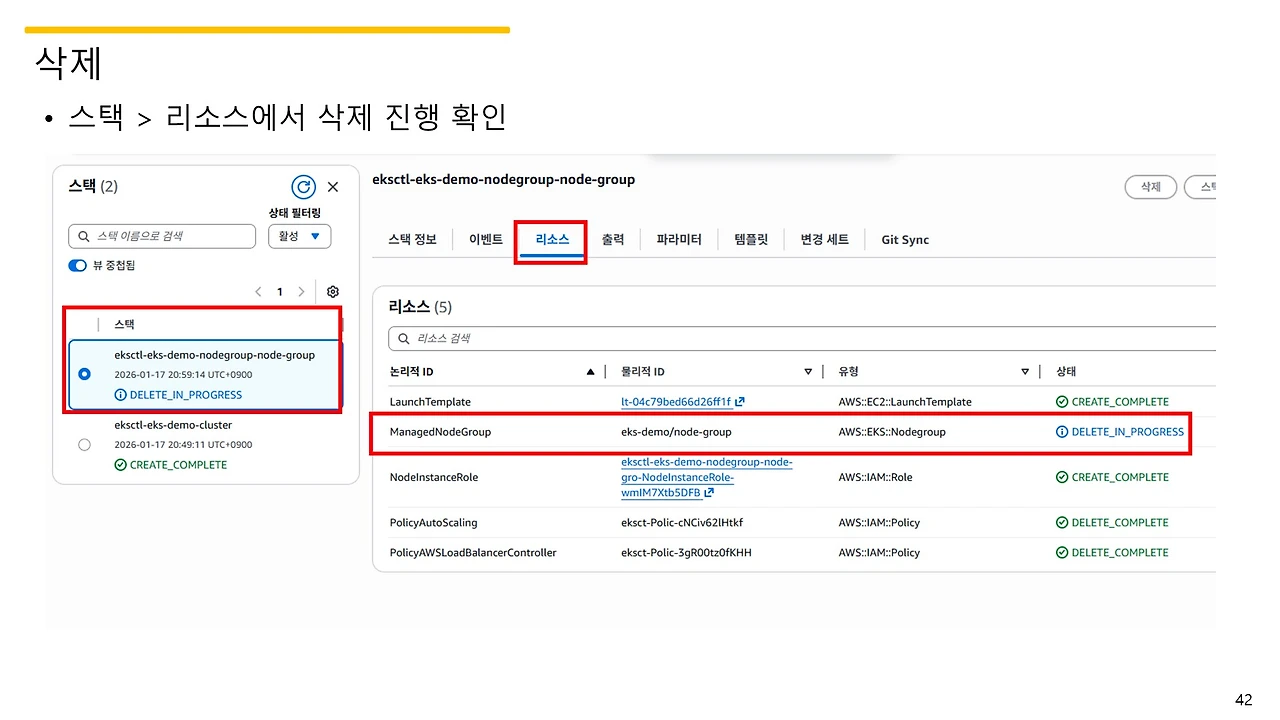Select the PolicyAWSLoadBalancerController logical ID cell
The height and width of the screenshot is (720, 1280).
click(473, 553)
